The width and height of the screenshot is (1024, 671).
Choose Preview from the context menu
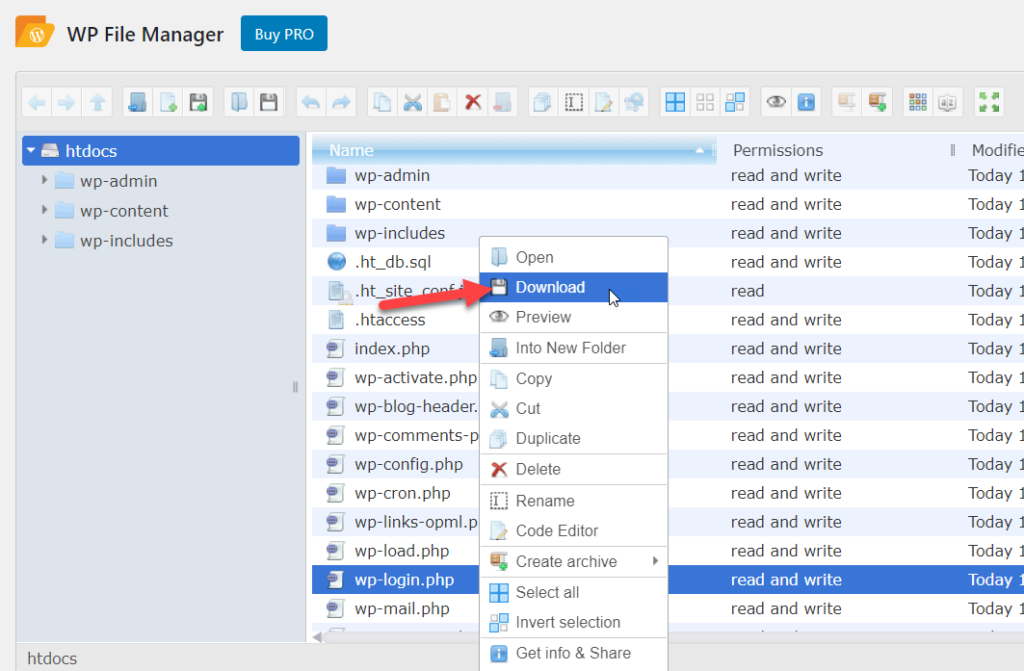[x=573, y=317]
